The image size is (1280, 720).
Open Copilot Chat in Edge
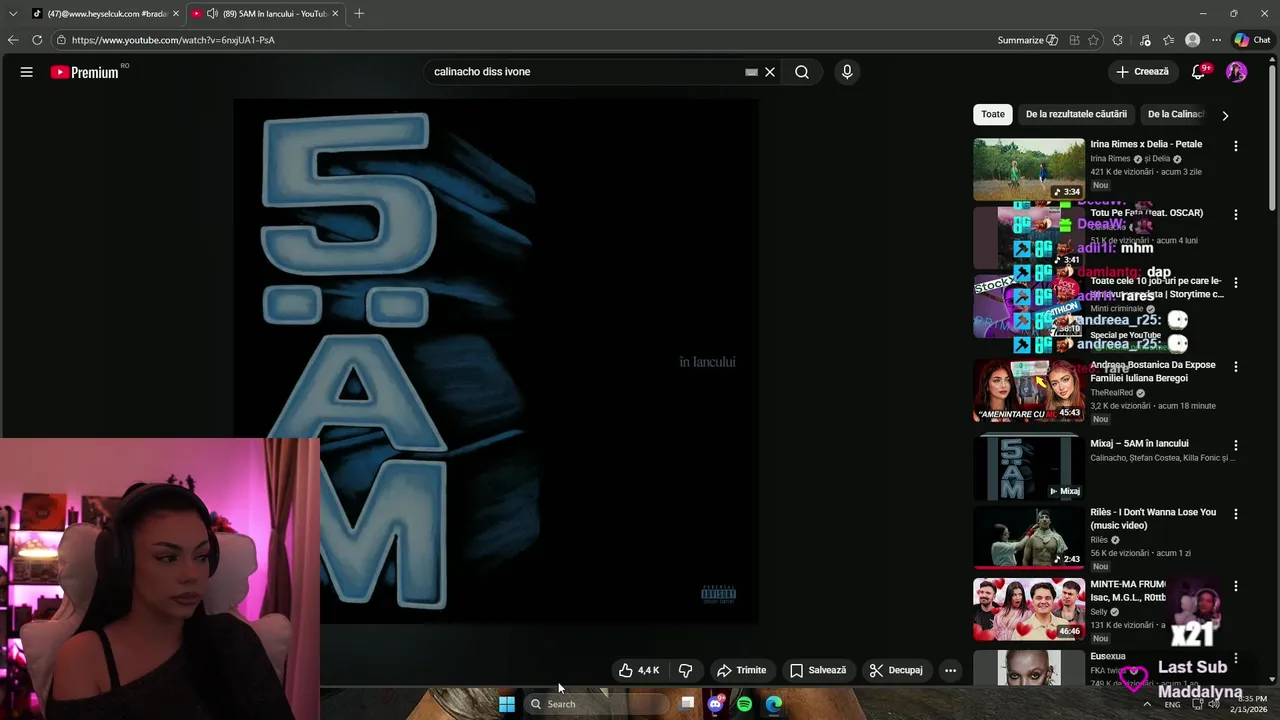(1252, 40)
